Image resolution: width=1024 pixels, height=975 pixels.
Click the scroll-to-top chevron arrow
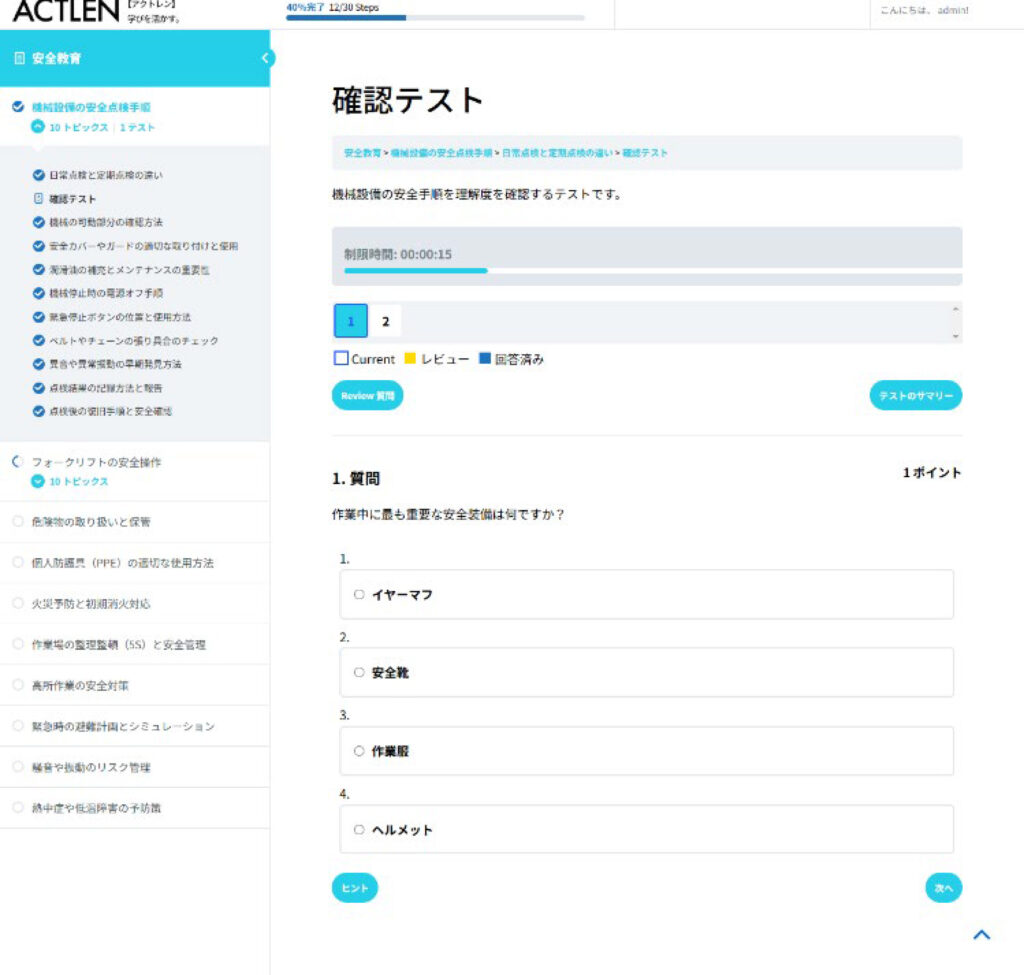coord(982,935)
